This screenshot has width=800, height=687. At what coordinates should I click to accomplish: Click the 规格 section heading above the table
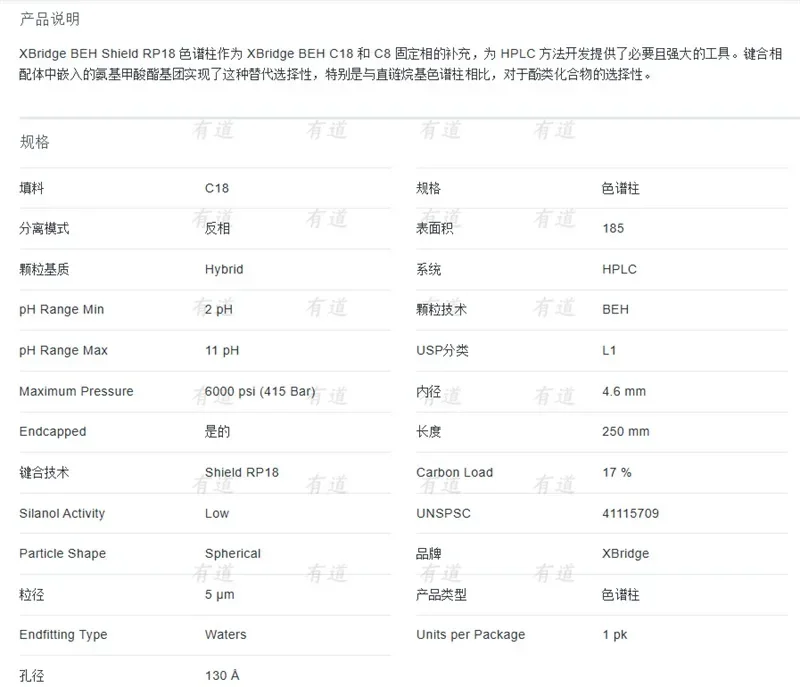point(34,141)
